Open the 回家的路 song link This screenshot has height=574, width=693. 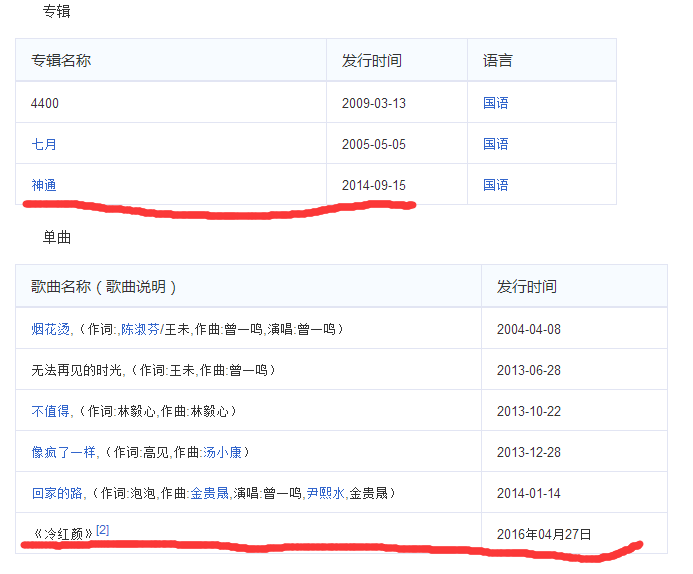pyautogui.click(x=57, y=493)
